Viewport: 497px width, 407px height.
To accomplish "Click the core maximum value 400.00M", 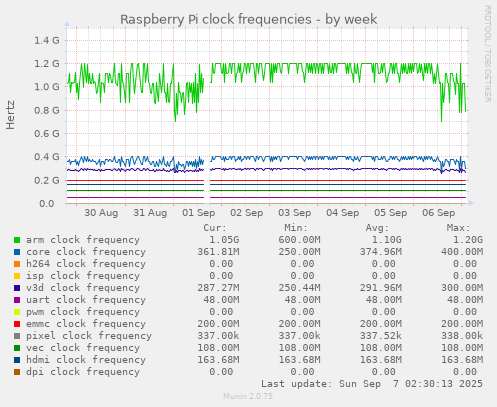I will (462, 252).
